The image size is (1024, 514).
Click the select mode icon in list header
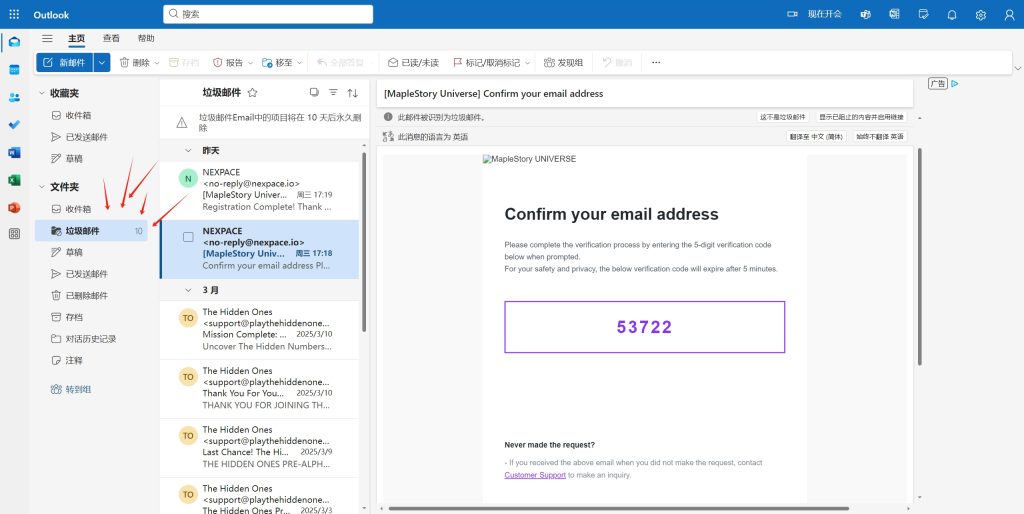pyautogui.click(x=314, y=93)
